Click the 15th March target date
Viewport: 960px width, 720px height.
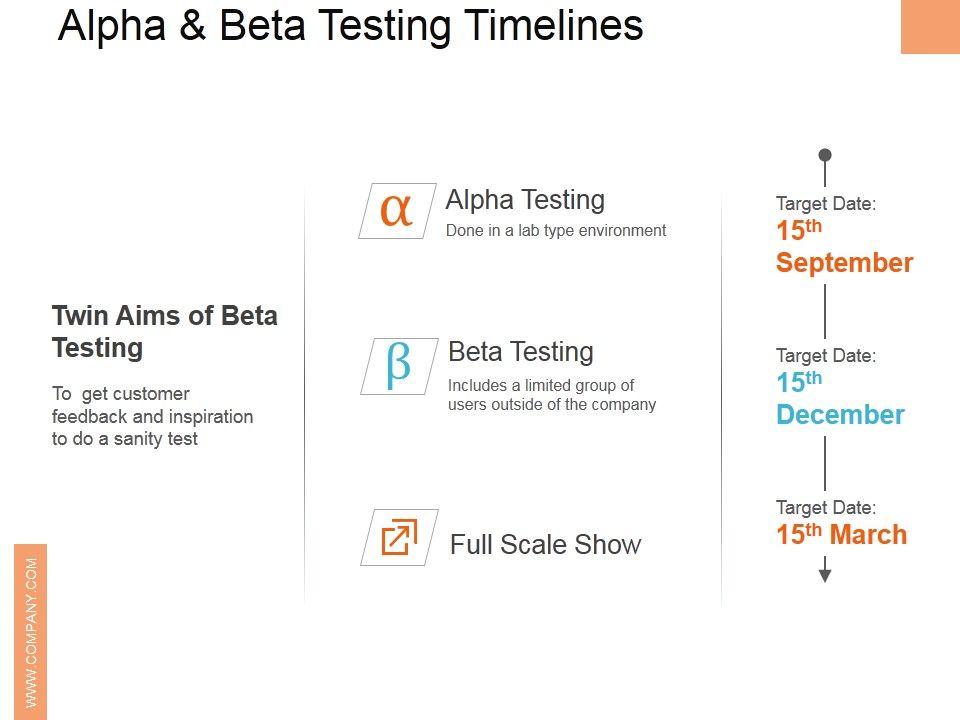(842, 535)
